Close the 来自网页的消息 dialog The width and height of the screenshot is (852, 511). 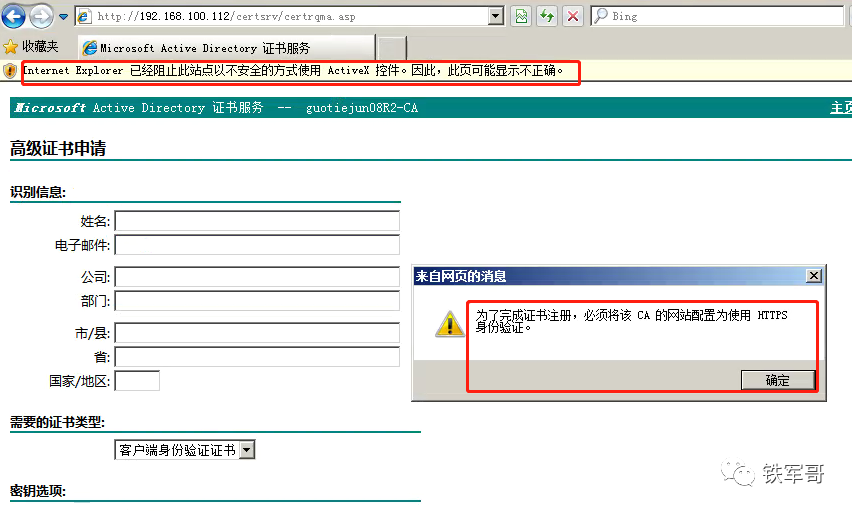[x=814, y=276]
